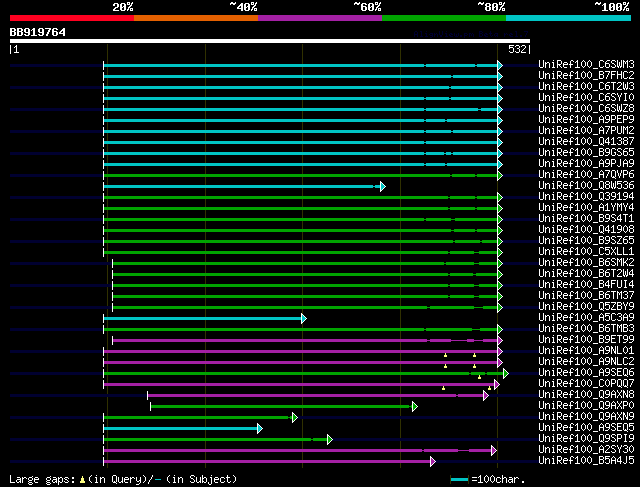Click the UniRef100_A1YMY4 text
Image resolution: width=640 pixels, height=487 pixels.
point(586,207)
